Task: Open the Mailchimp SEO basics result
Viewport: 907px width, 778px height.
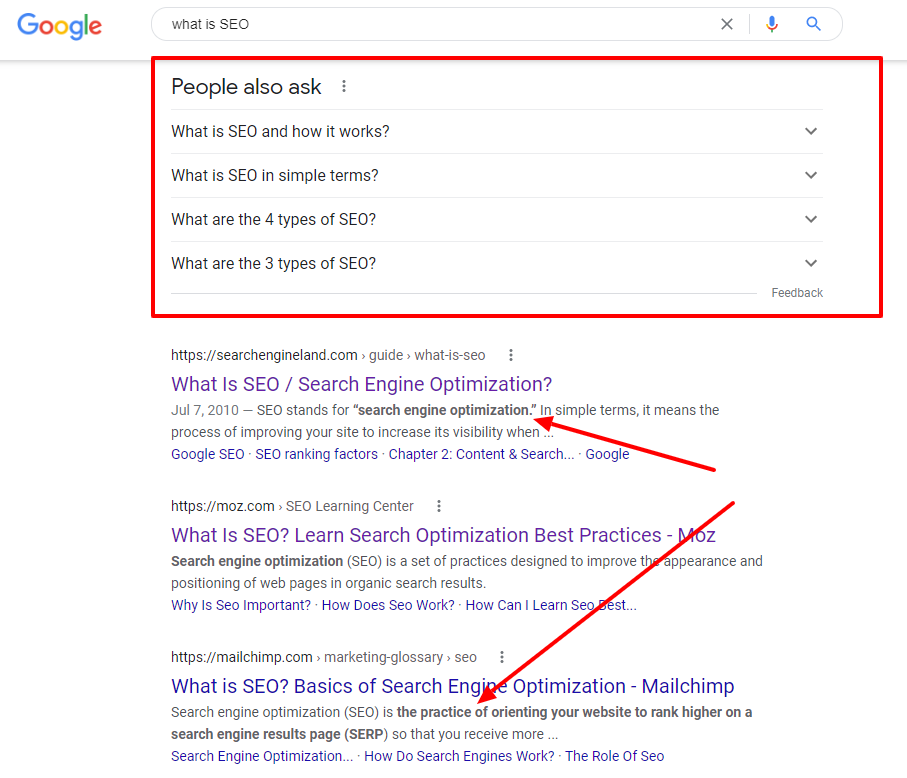Action: [452, 686]
